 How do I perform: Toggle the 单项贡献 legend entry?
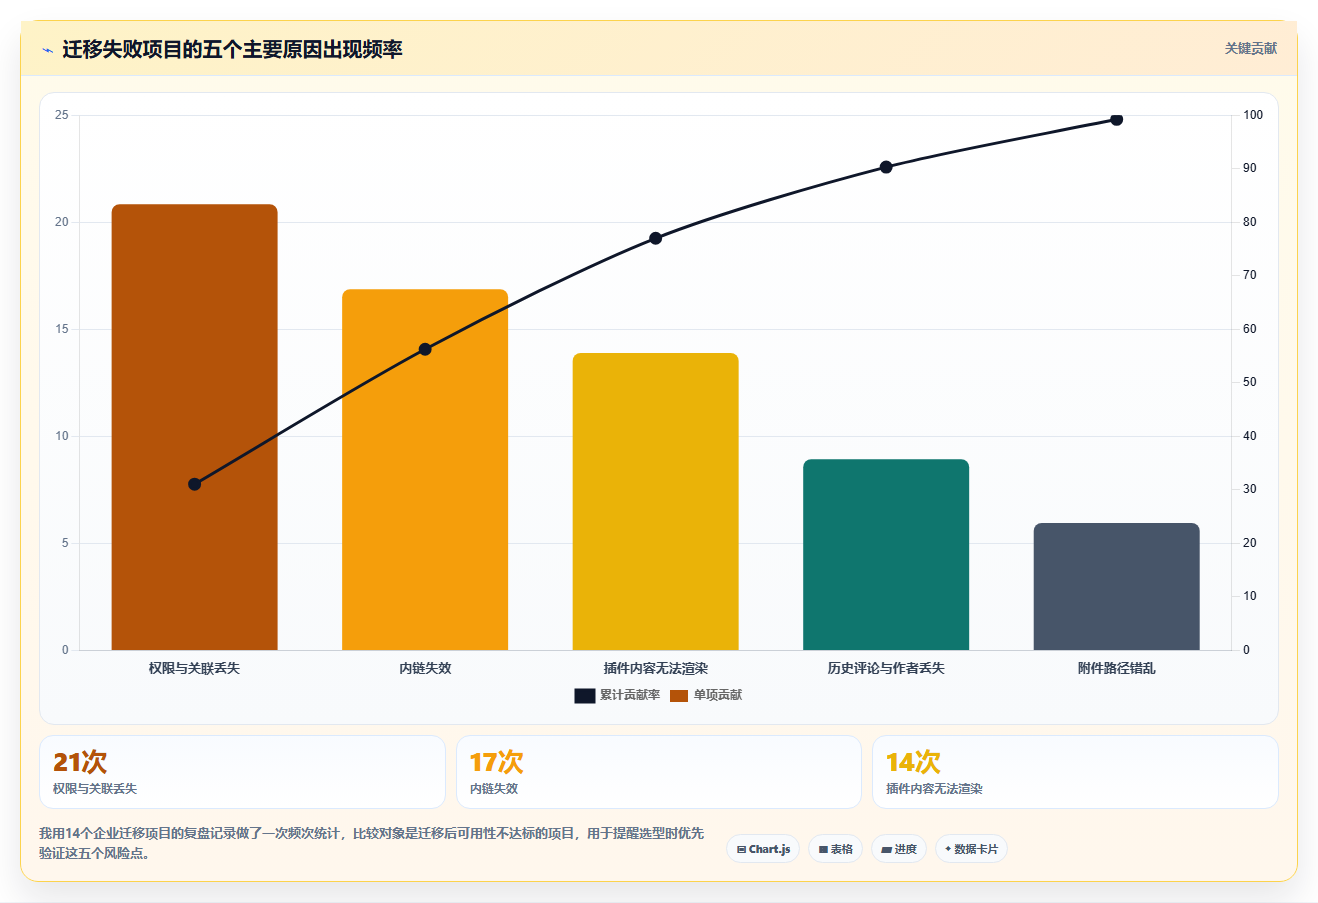(706, 695)
